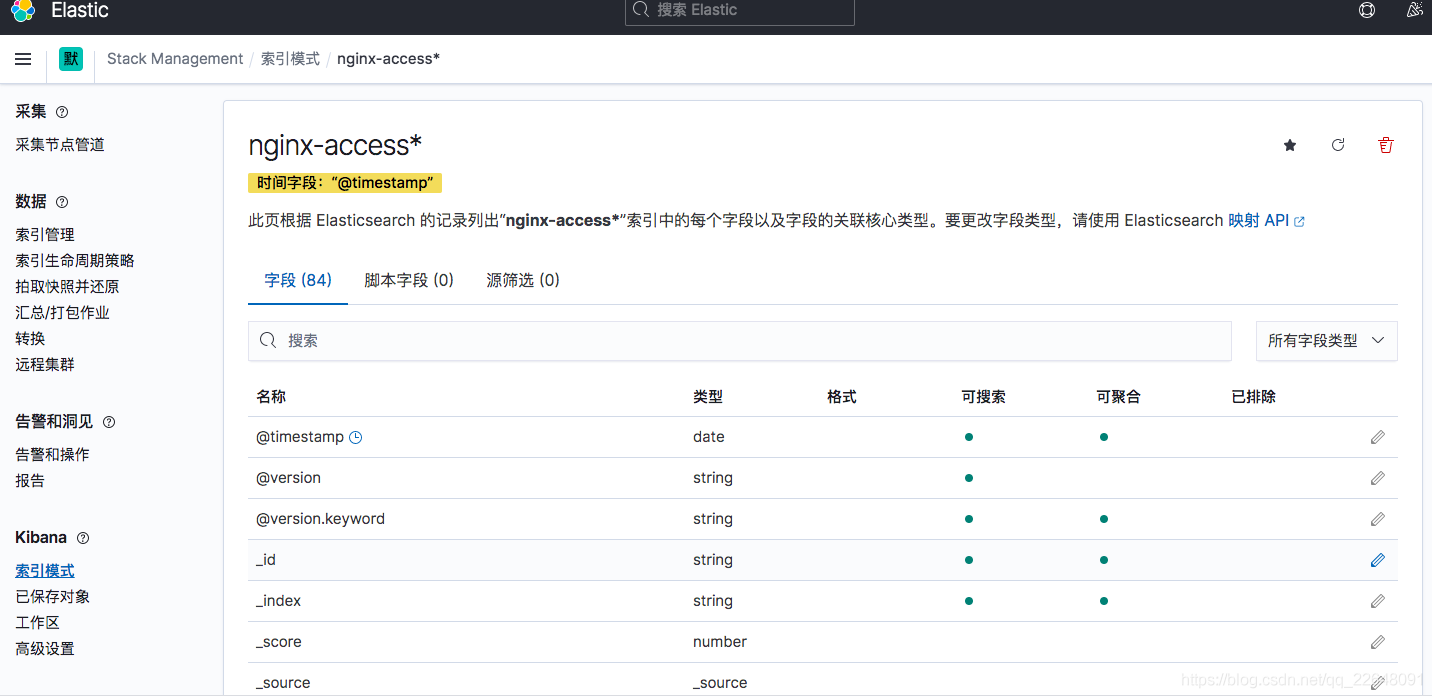Click 索引模式 breadcrumb link
Image resolution: width=1432 pixels, height=698 pixels.
click(290, 59)
